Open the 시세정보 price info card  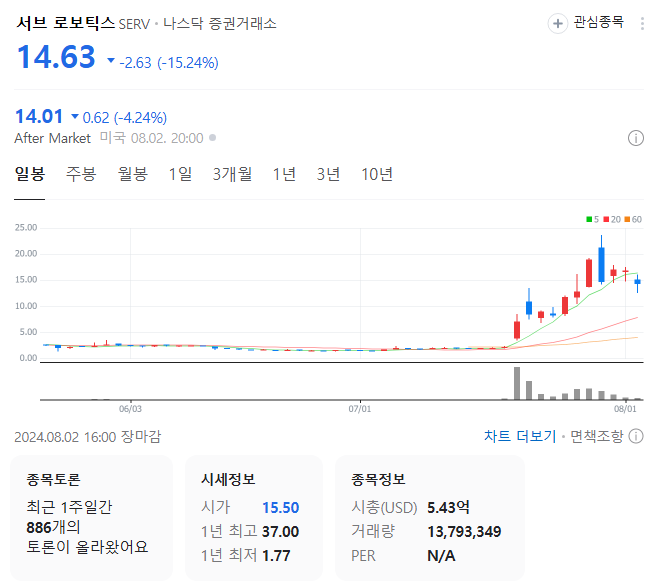[254, 517]
